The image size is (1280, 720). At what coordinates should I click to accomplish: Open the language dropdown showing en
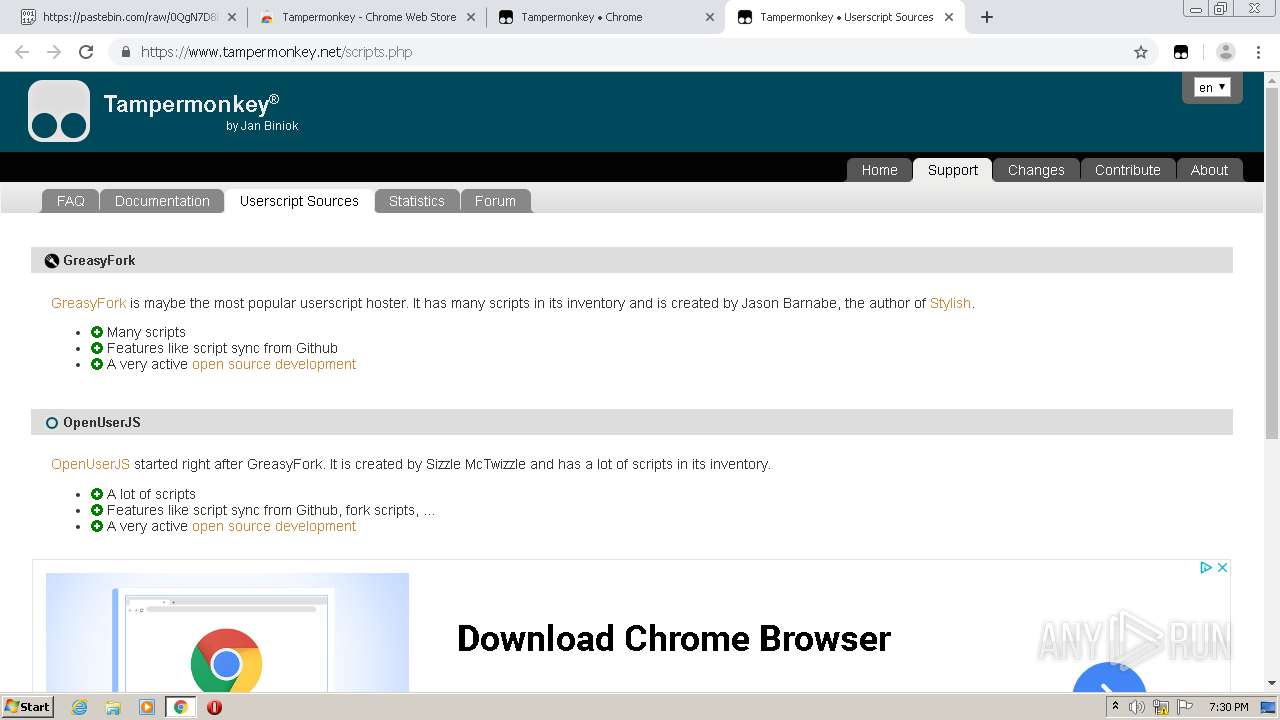click(x=1212, y=88)
